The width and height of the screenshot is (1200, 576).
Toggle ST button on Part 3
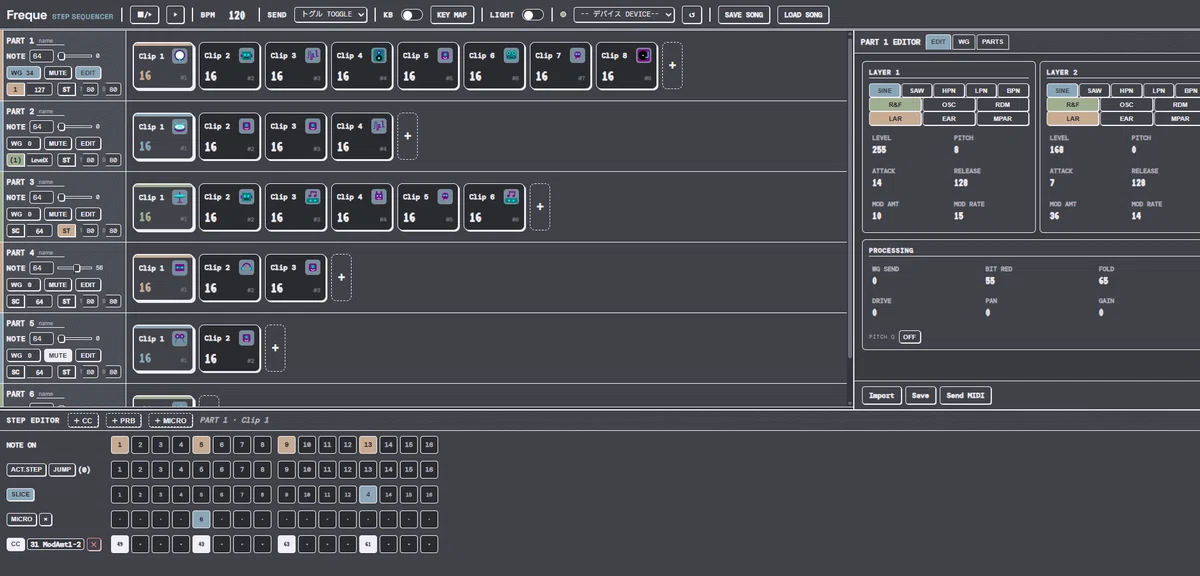(66, 230)
